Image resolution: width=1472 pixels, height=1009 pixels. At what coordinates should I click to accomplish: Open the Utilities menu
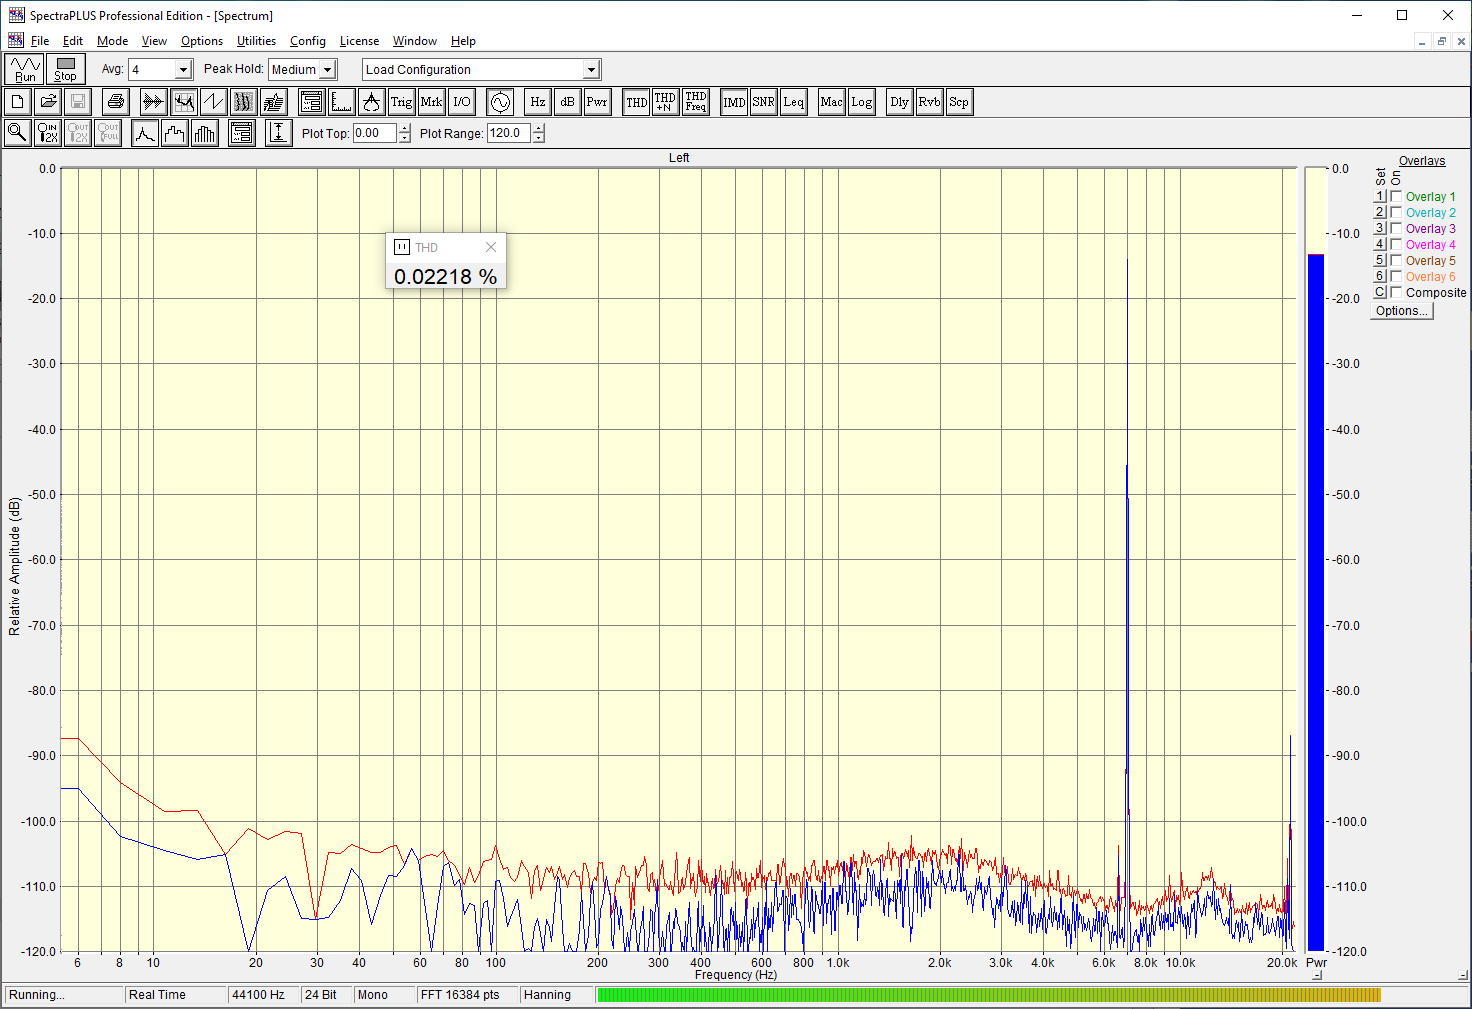tap(256, 41)
